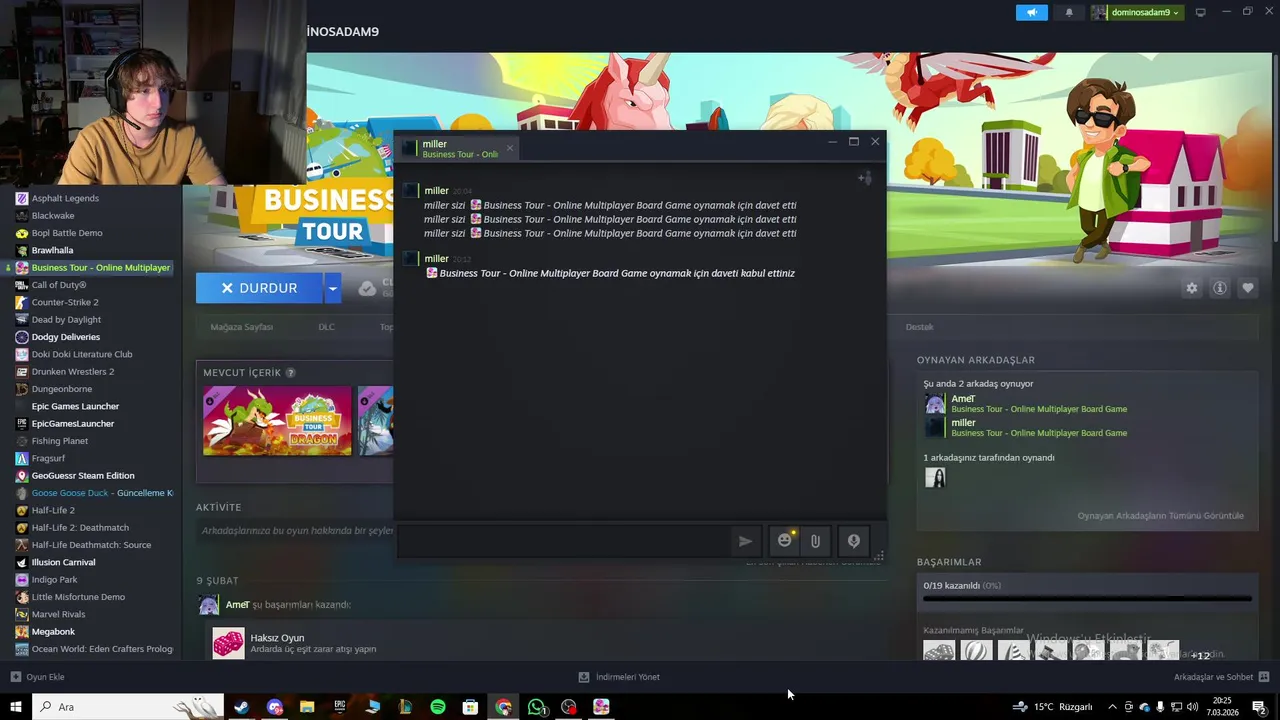Screen dimensions: 1280x720
Task: Open Arkadaşlar ve Sohbet panel
Action: click(1221, 677)
